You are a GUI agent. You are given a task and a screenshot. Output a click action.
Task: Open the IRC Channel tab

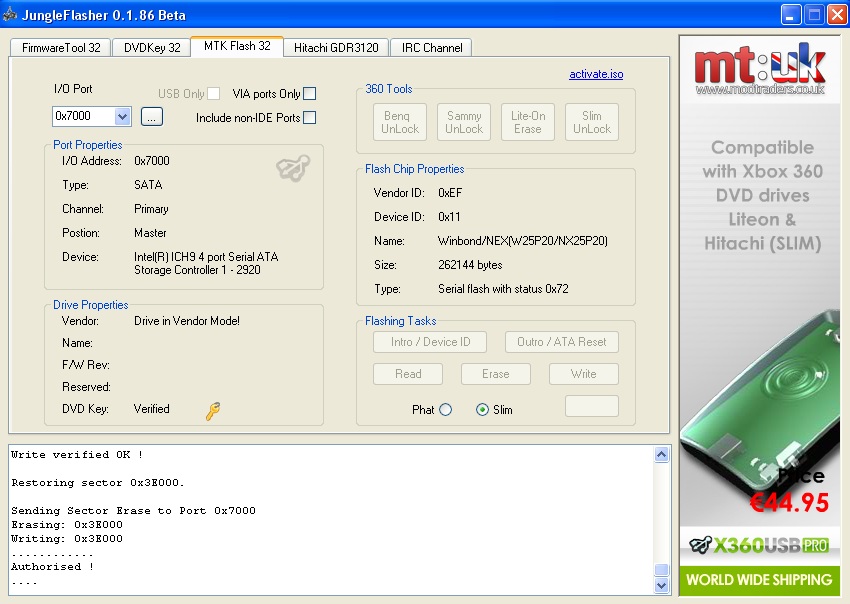(x=432, y=47)
